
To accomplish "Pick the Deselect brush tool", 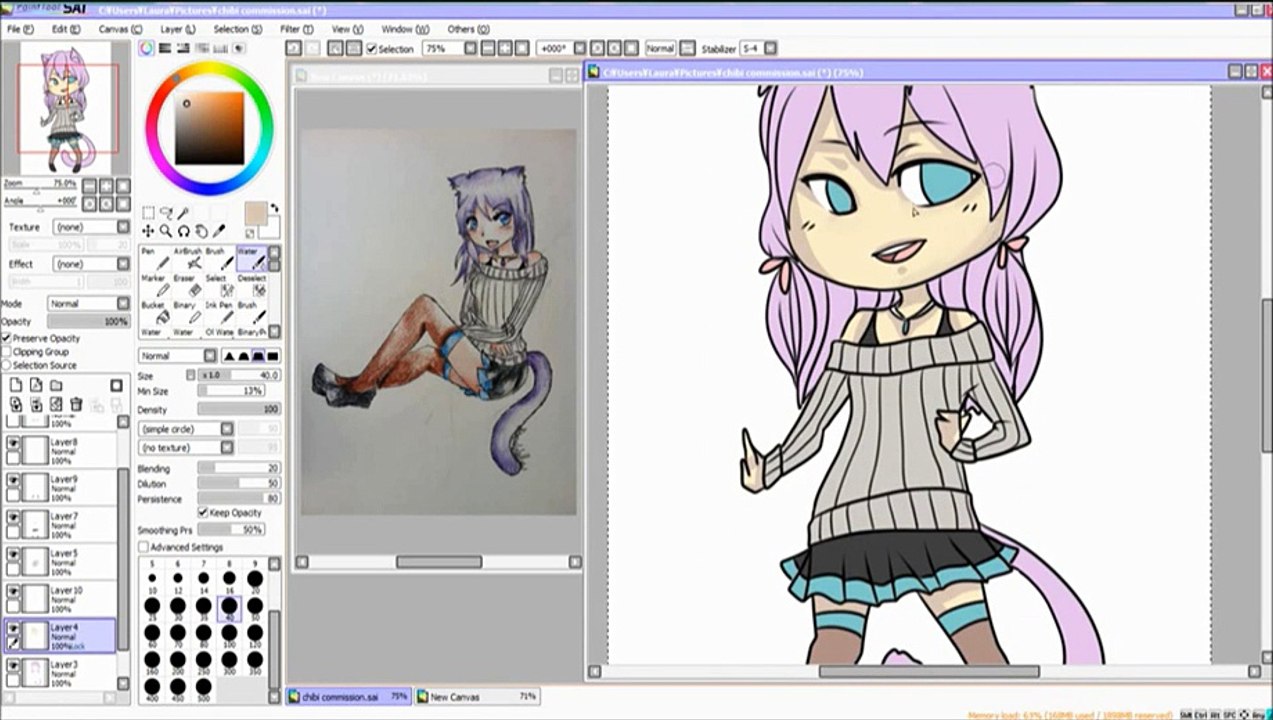I will [250, 285].
